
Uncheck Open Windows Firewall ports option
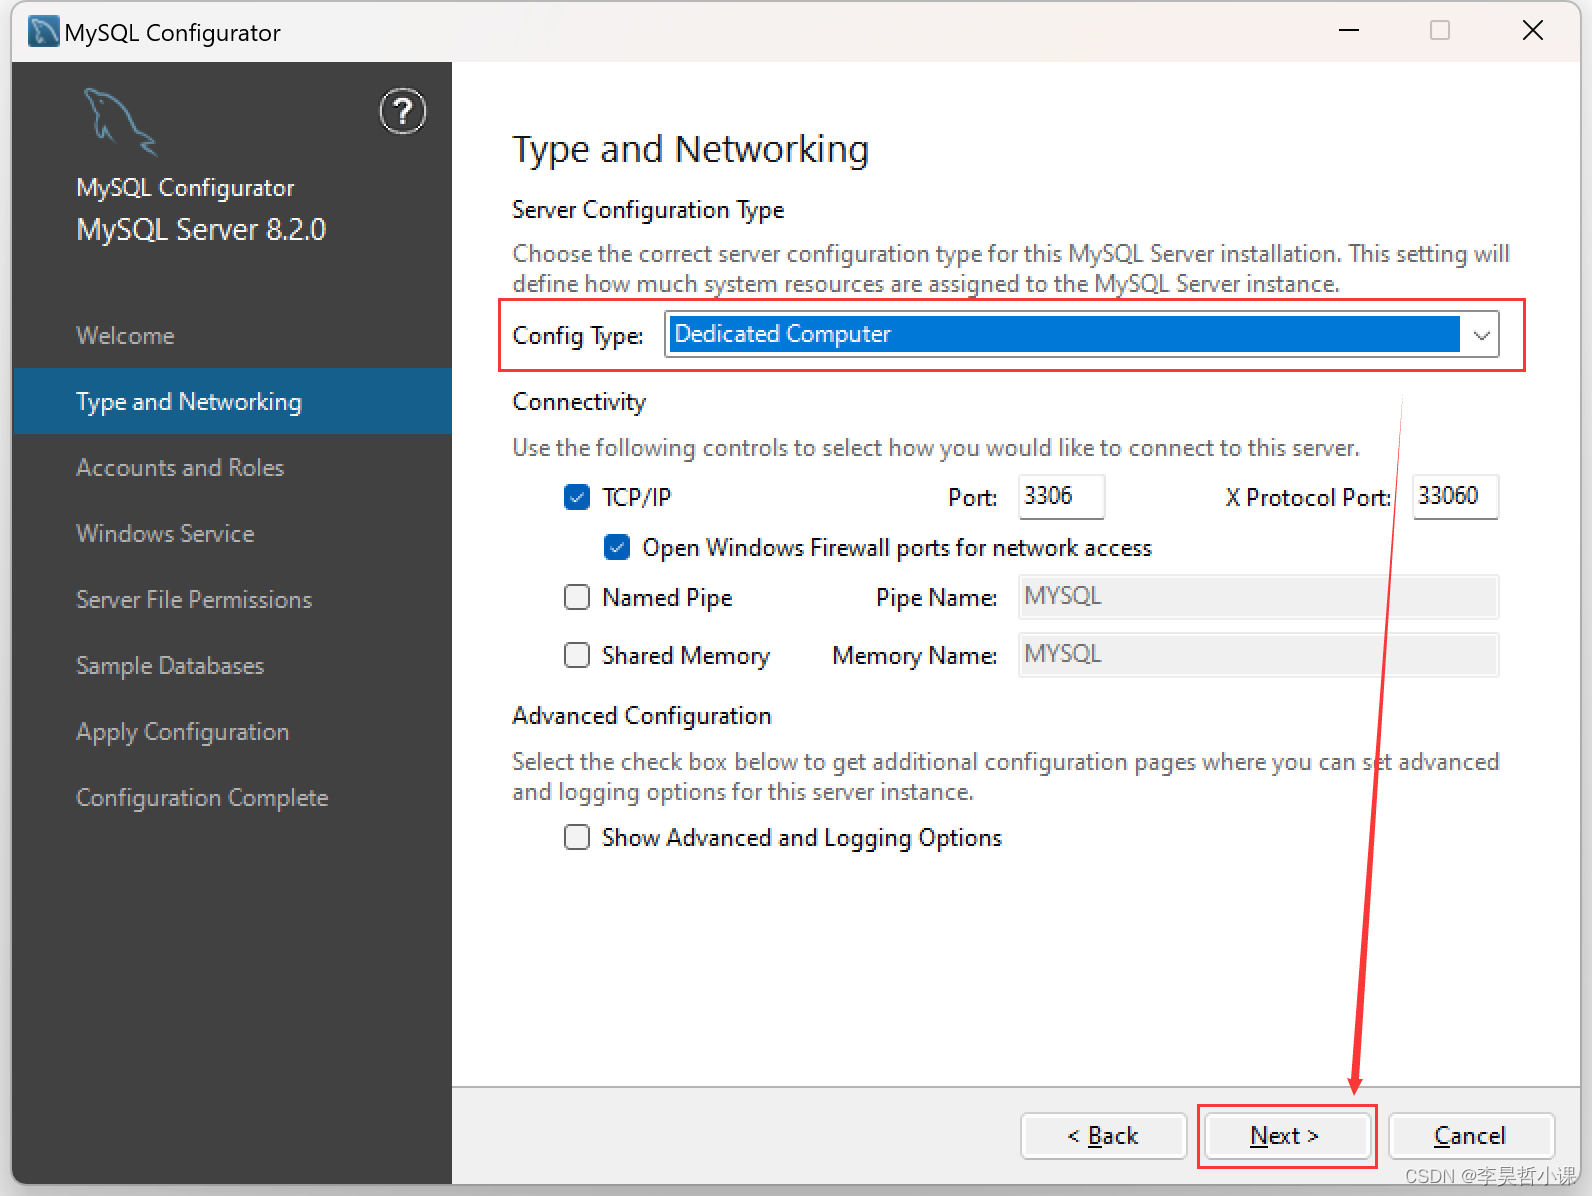click(x=617, y=547)
